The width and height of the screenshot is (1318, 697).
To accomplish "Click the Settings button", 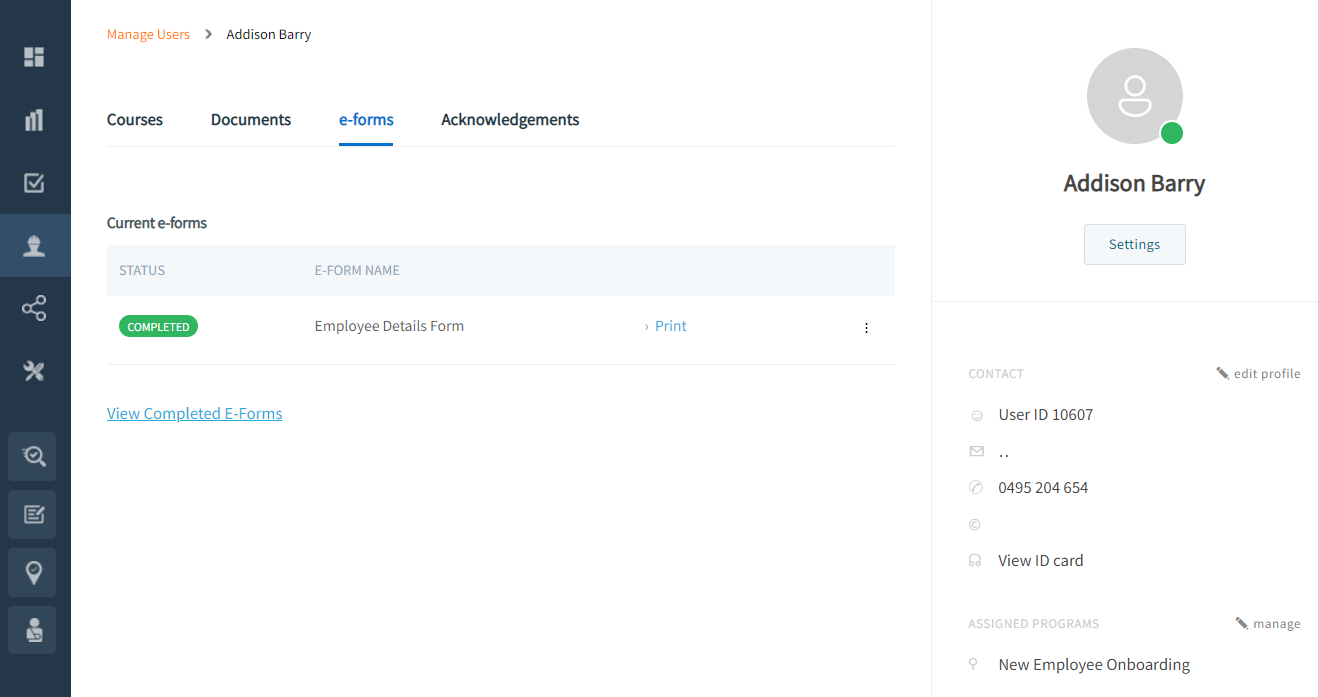I will click(x=1134, y=245).
